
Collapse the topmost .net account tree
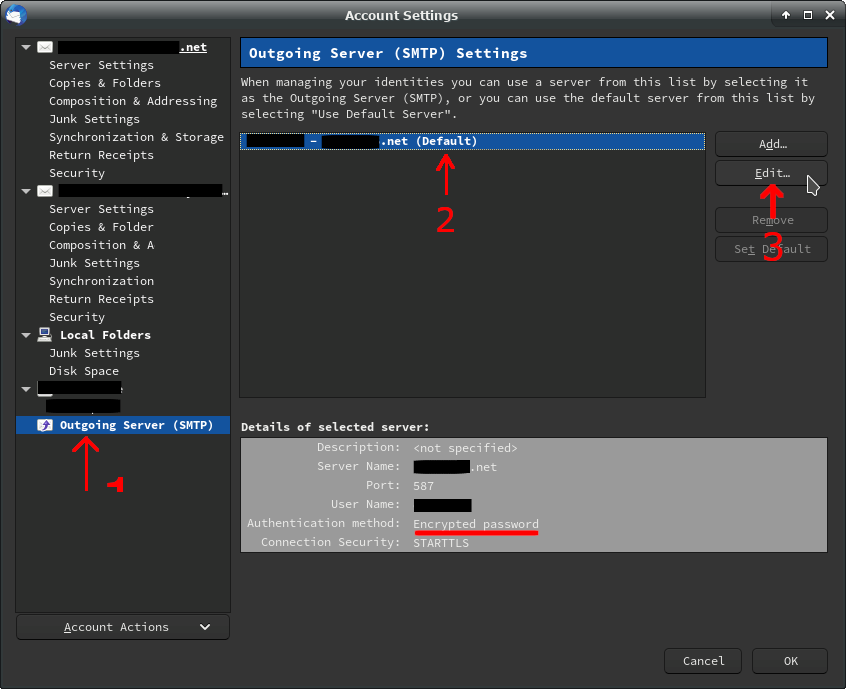pyautogui.click(x=26, y=47)
